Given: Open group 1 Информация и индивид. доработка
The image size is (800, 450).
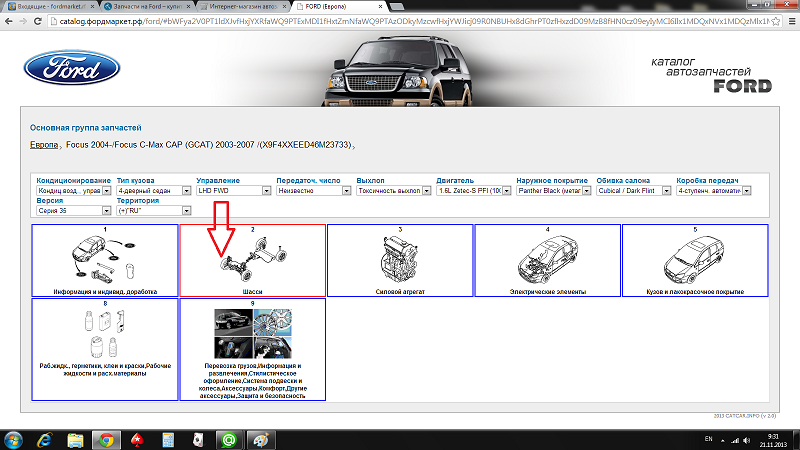Looking at the screenshot, I should click(x=105, y=260).
